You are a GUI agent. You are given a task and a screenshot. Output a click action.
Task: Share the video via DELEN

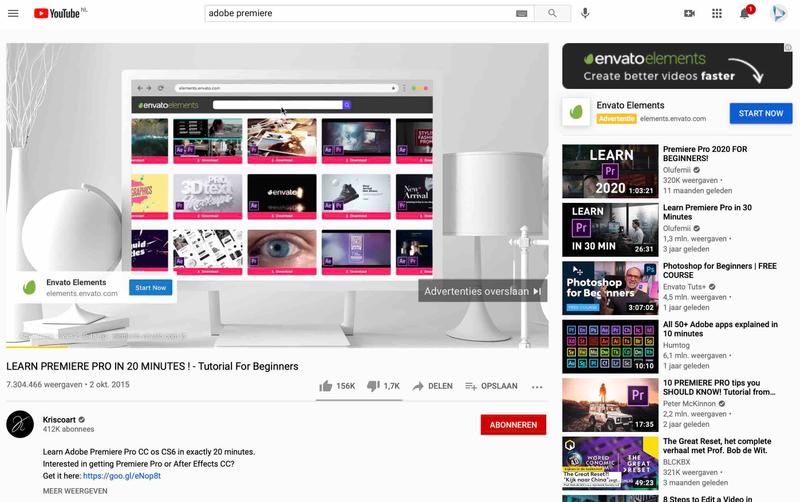(x=432, y=386)
